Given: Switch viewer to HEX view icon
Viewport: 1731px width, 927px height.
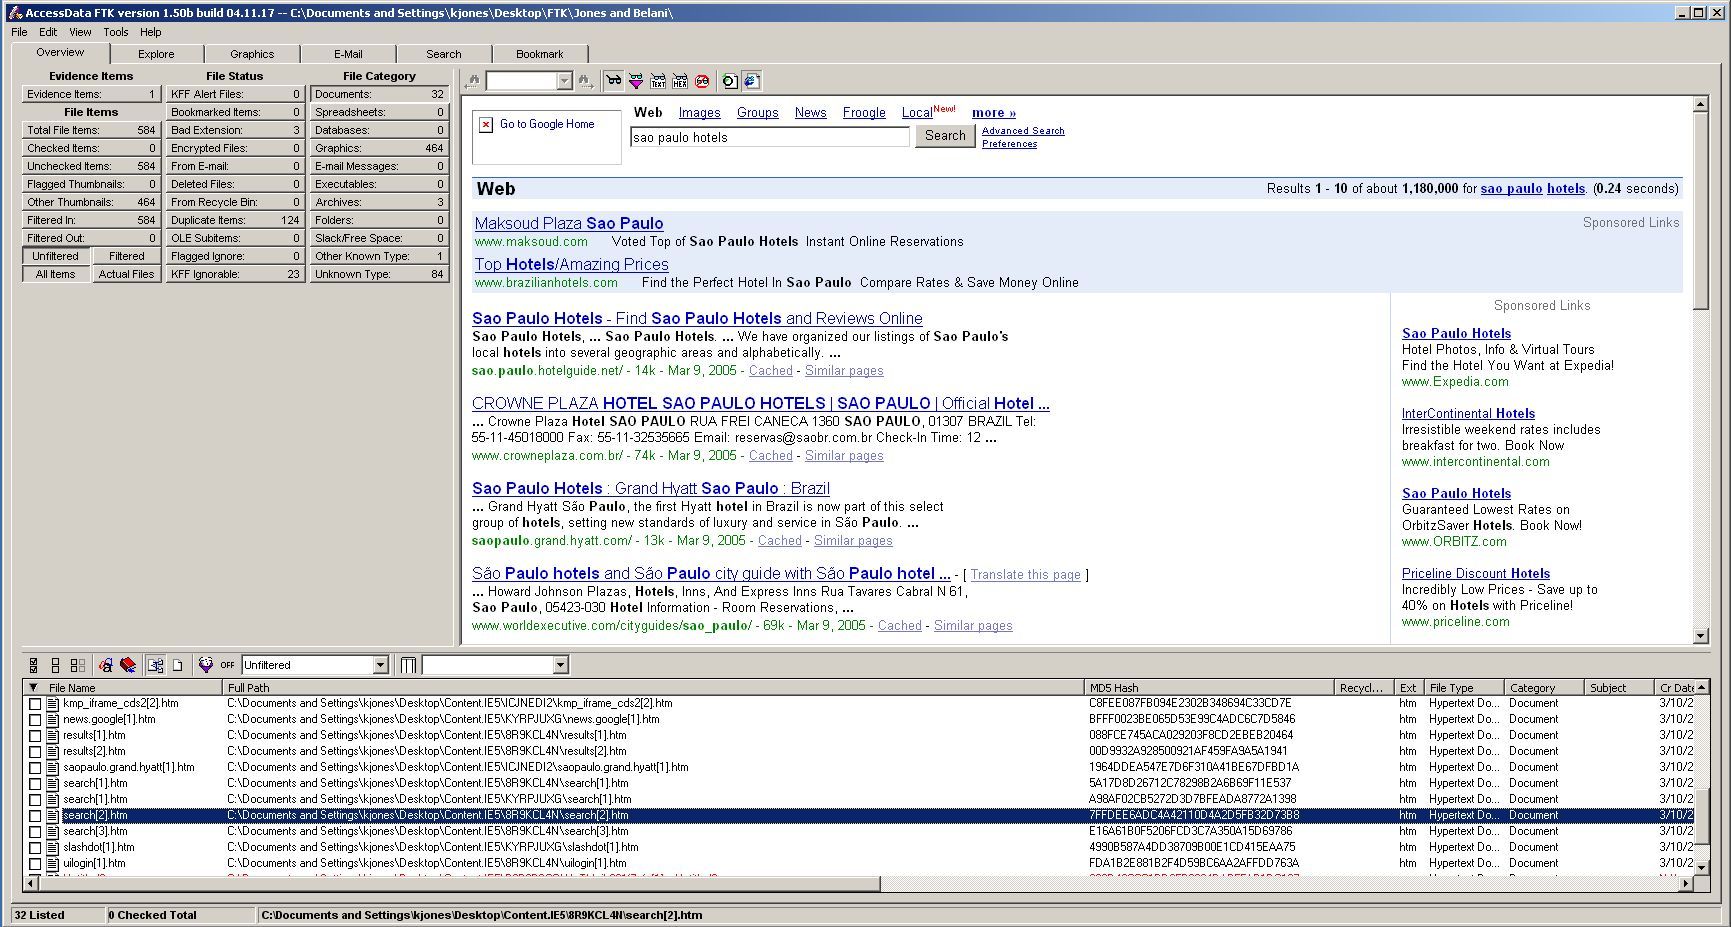Looking at the screenshot, I should click(680, 81).
